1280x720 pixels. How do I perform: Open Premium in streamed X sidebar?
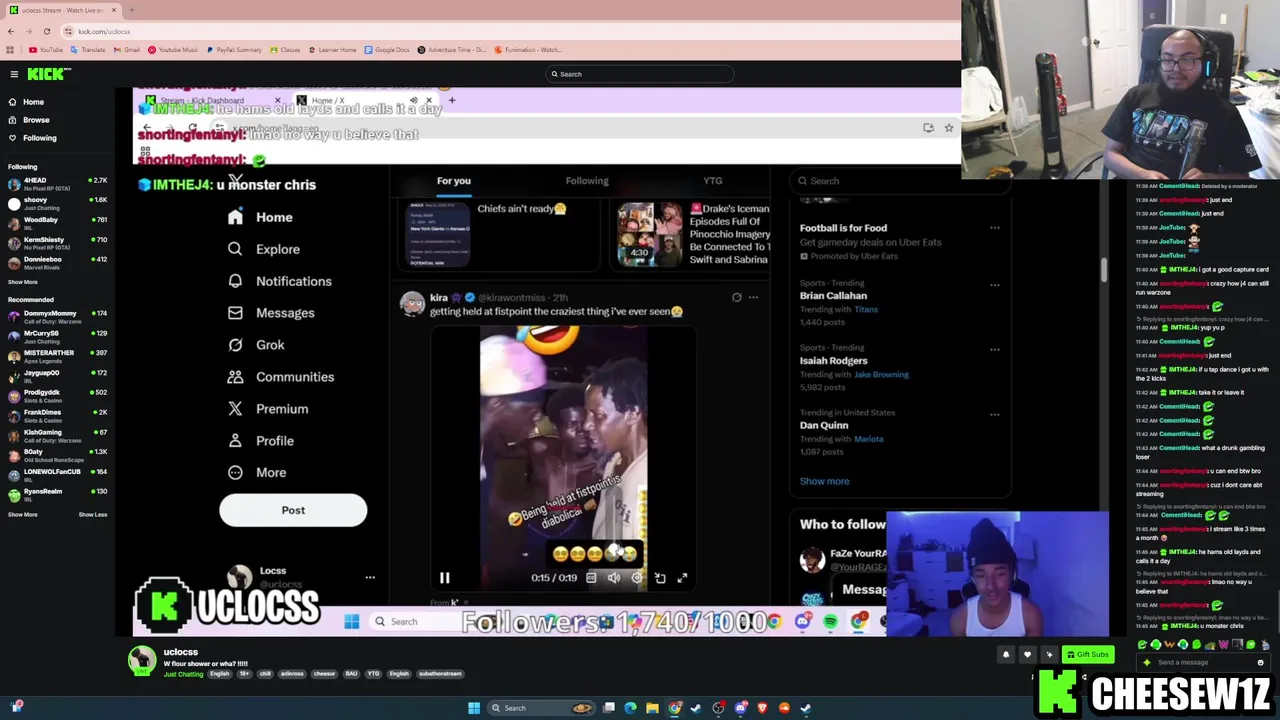tap(267, 409)
